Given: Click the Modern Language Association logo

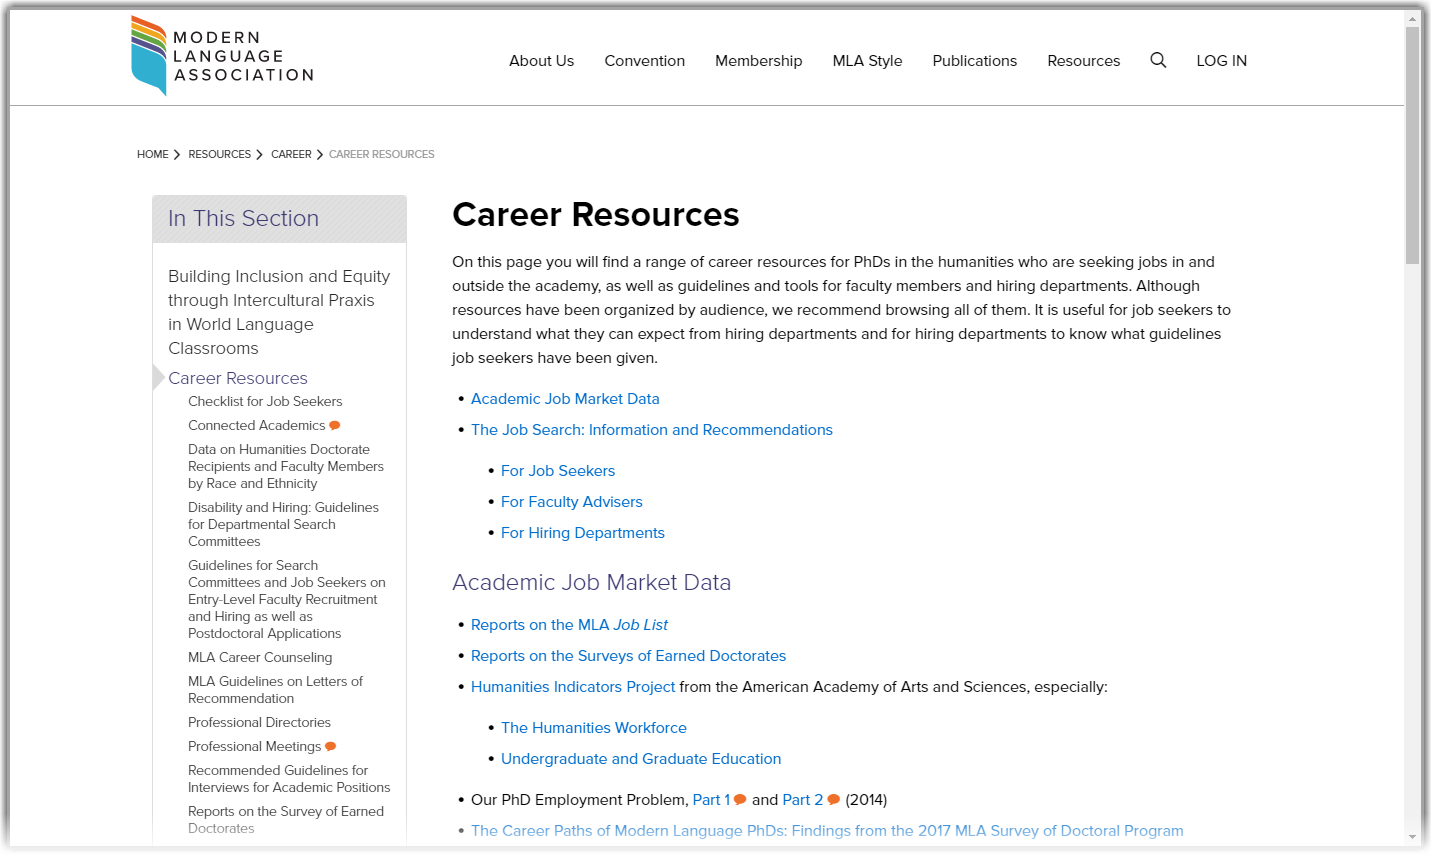Looking at the screenshot, I should (223, 56).
